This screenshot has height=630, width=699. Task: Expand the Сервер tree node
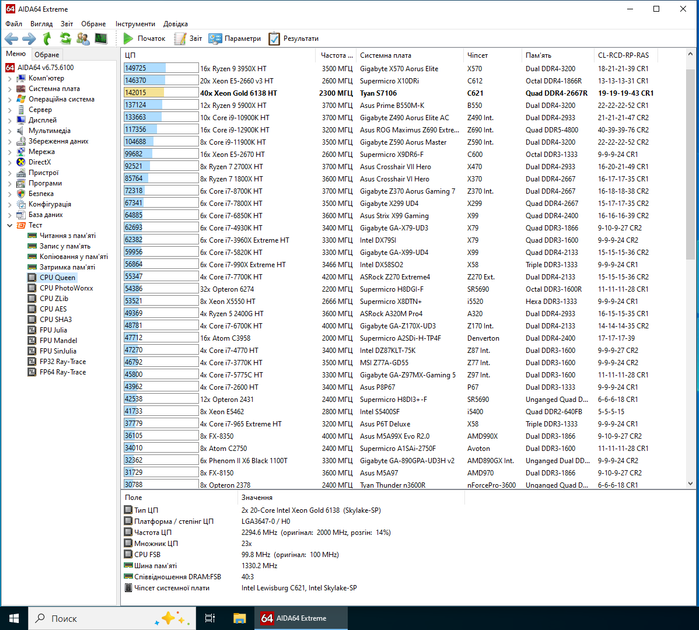click(10, 110)
